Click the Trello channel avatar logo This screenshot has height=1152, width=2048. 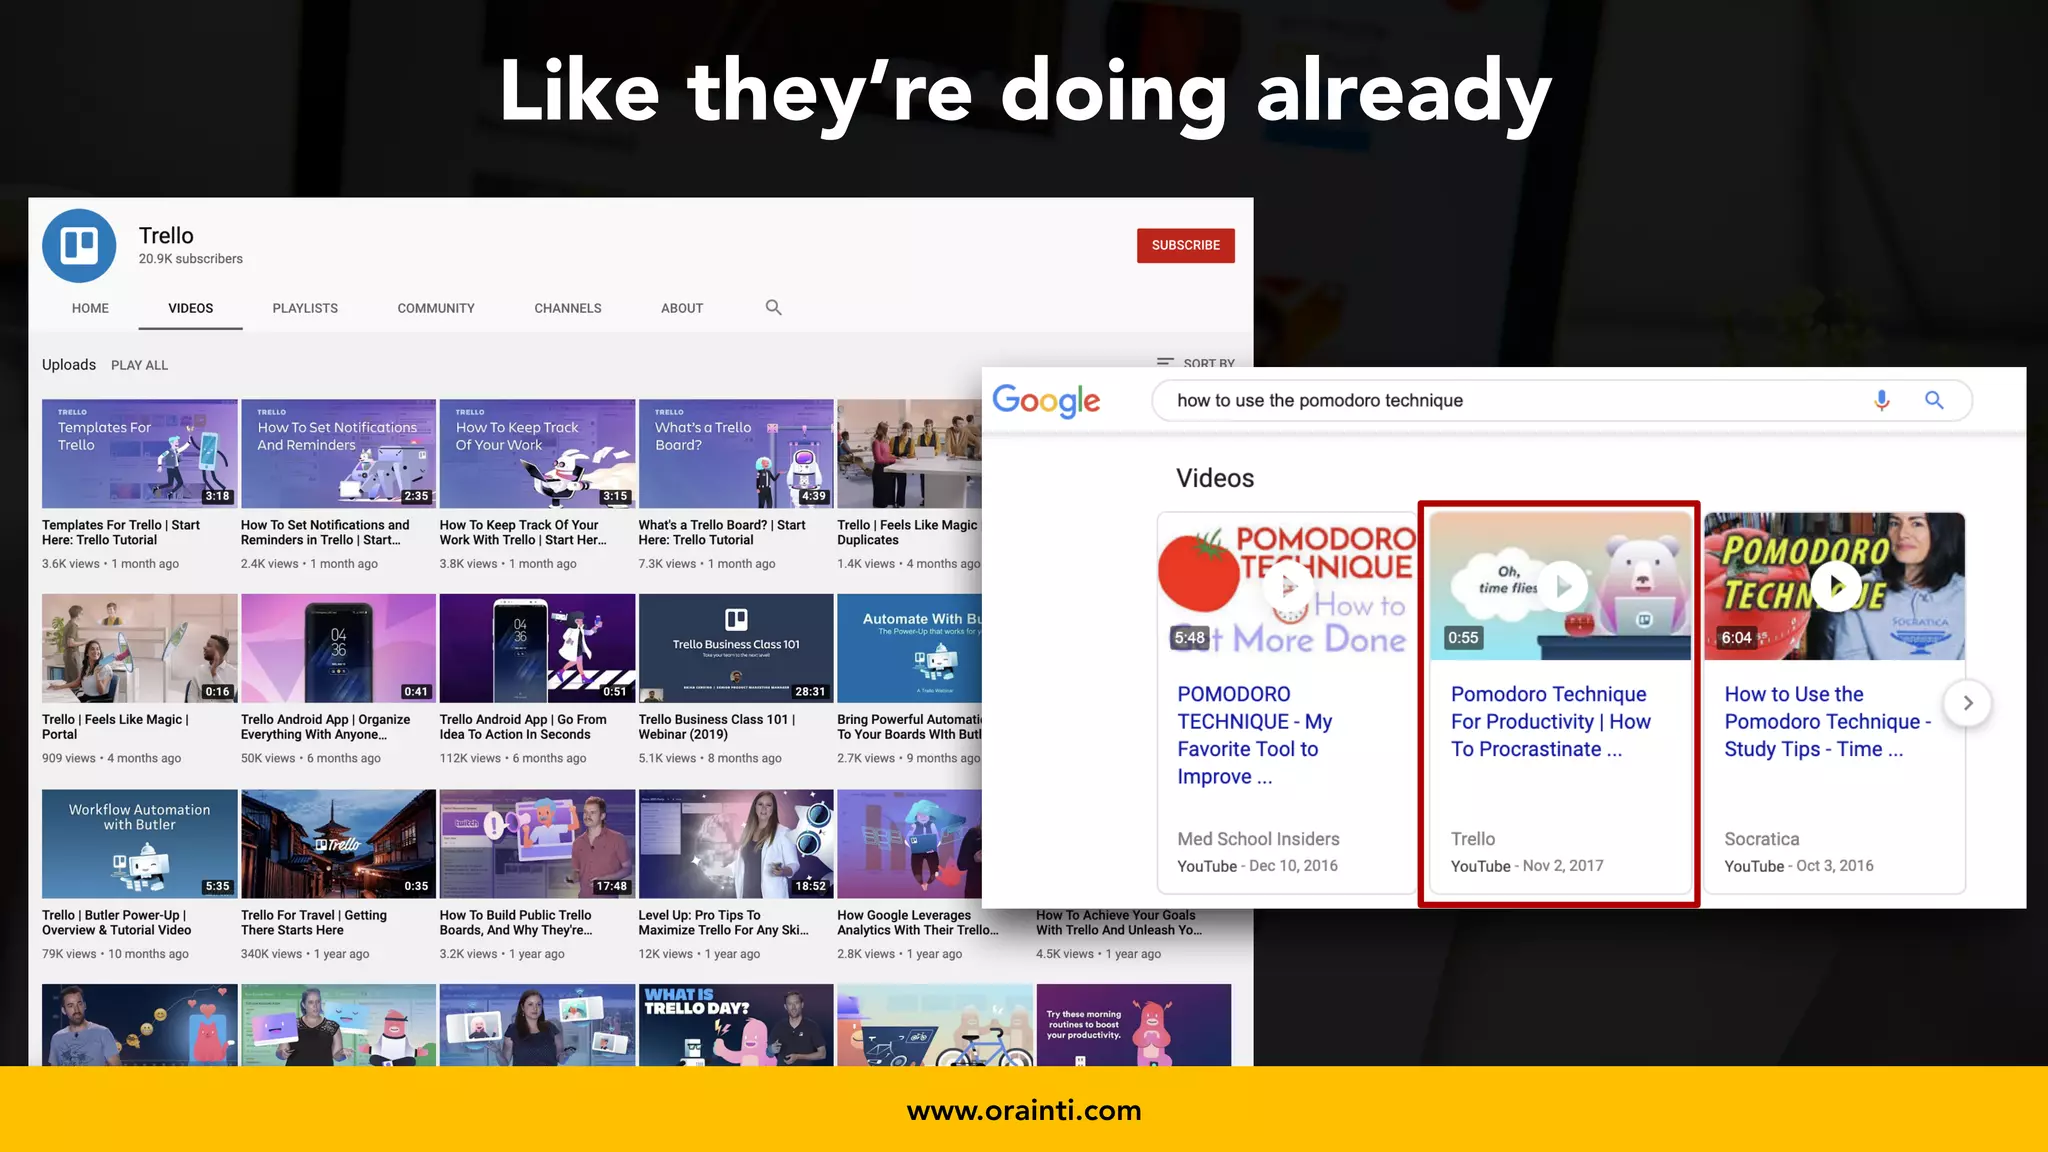point(79,245)
